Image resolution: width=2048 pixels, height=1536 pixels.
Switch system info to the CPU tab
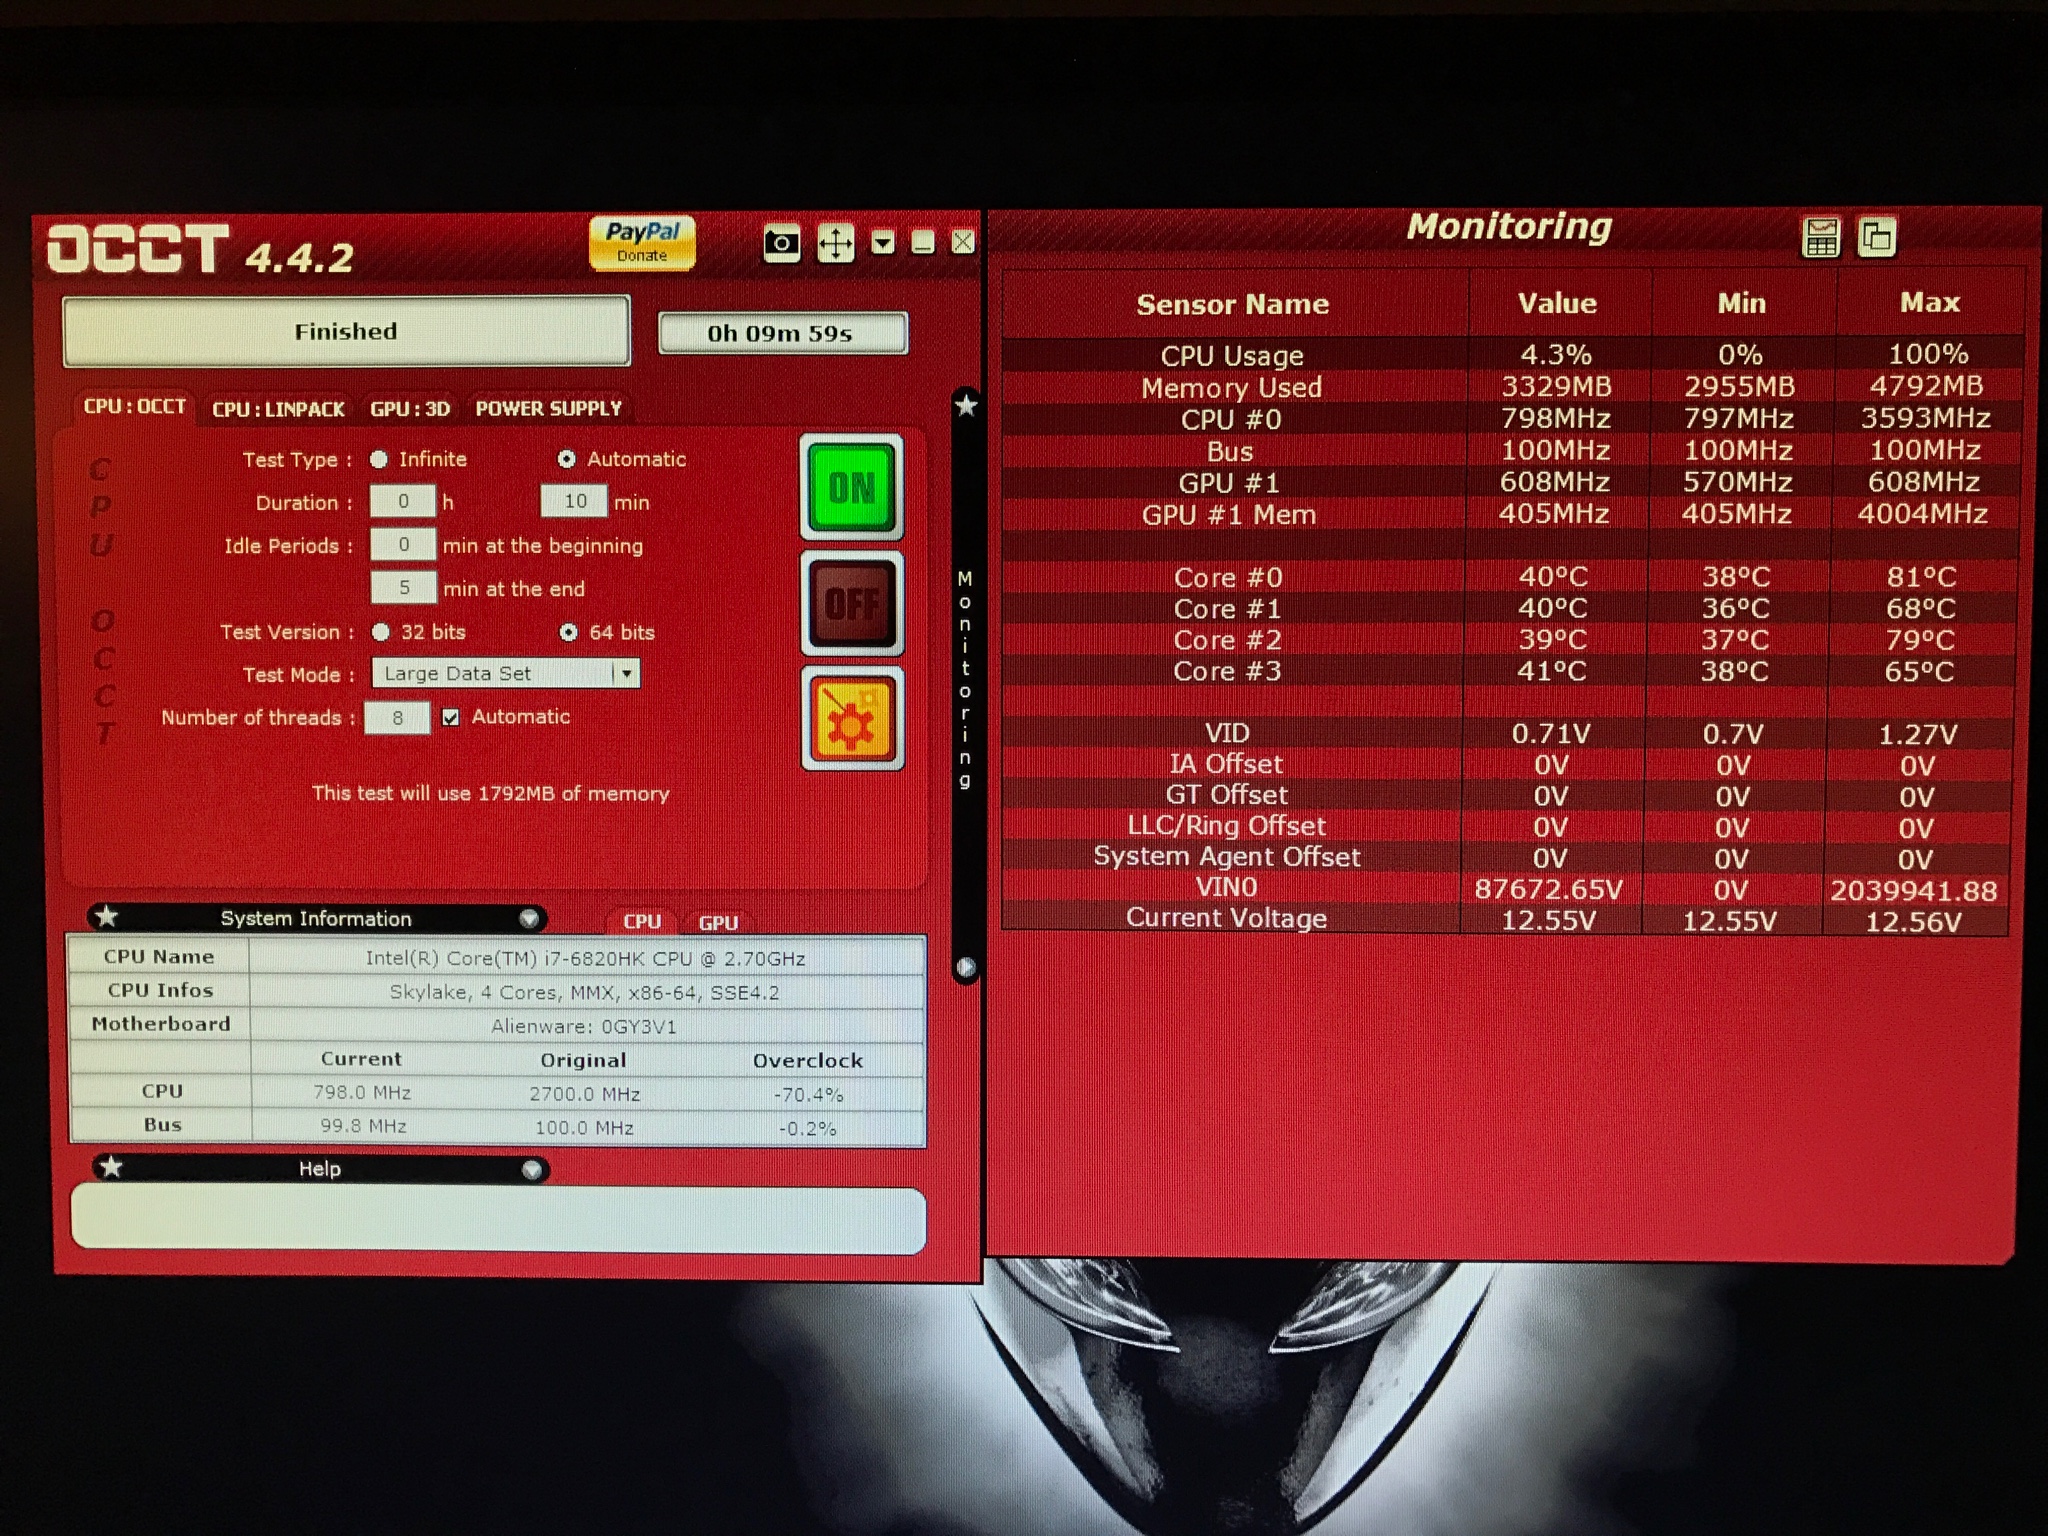pyautogui.click(x=642, y=921)
